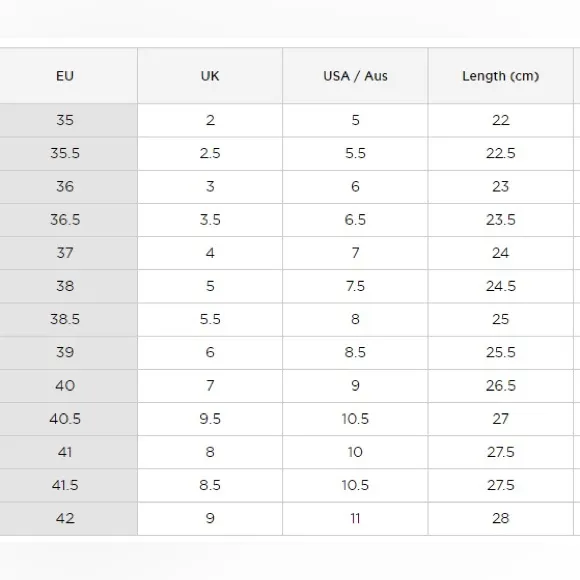Image resolution: width=580 pixels, height=580 pixels.
Task: Select EU size 35 row label
Action: (65, 120)
